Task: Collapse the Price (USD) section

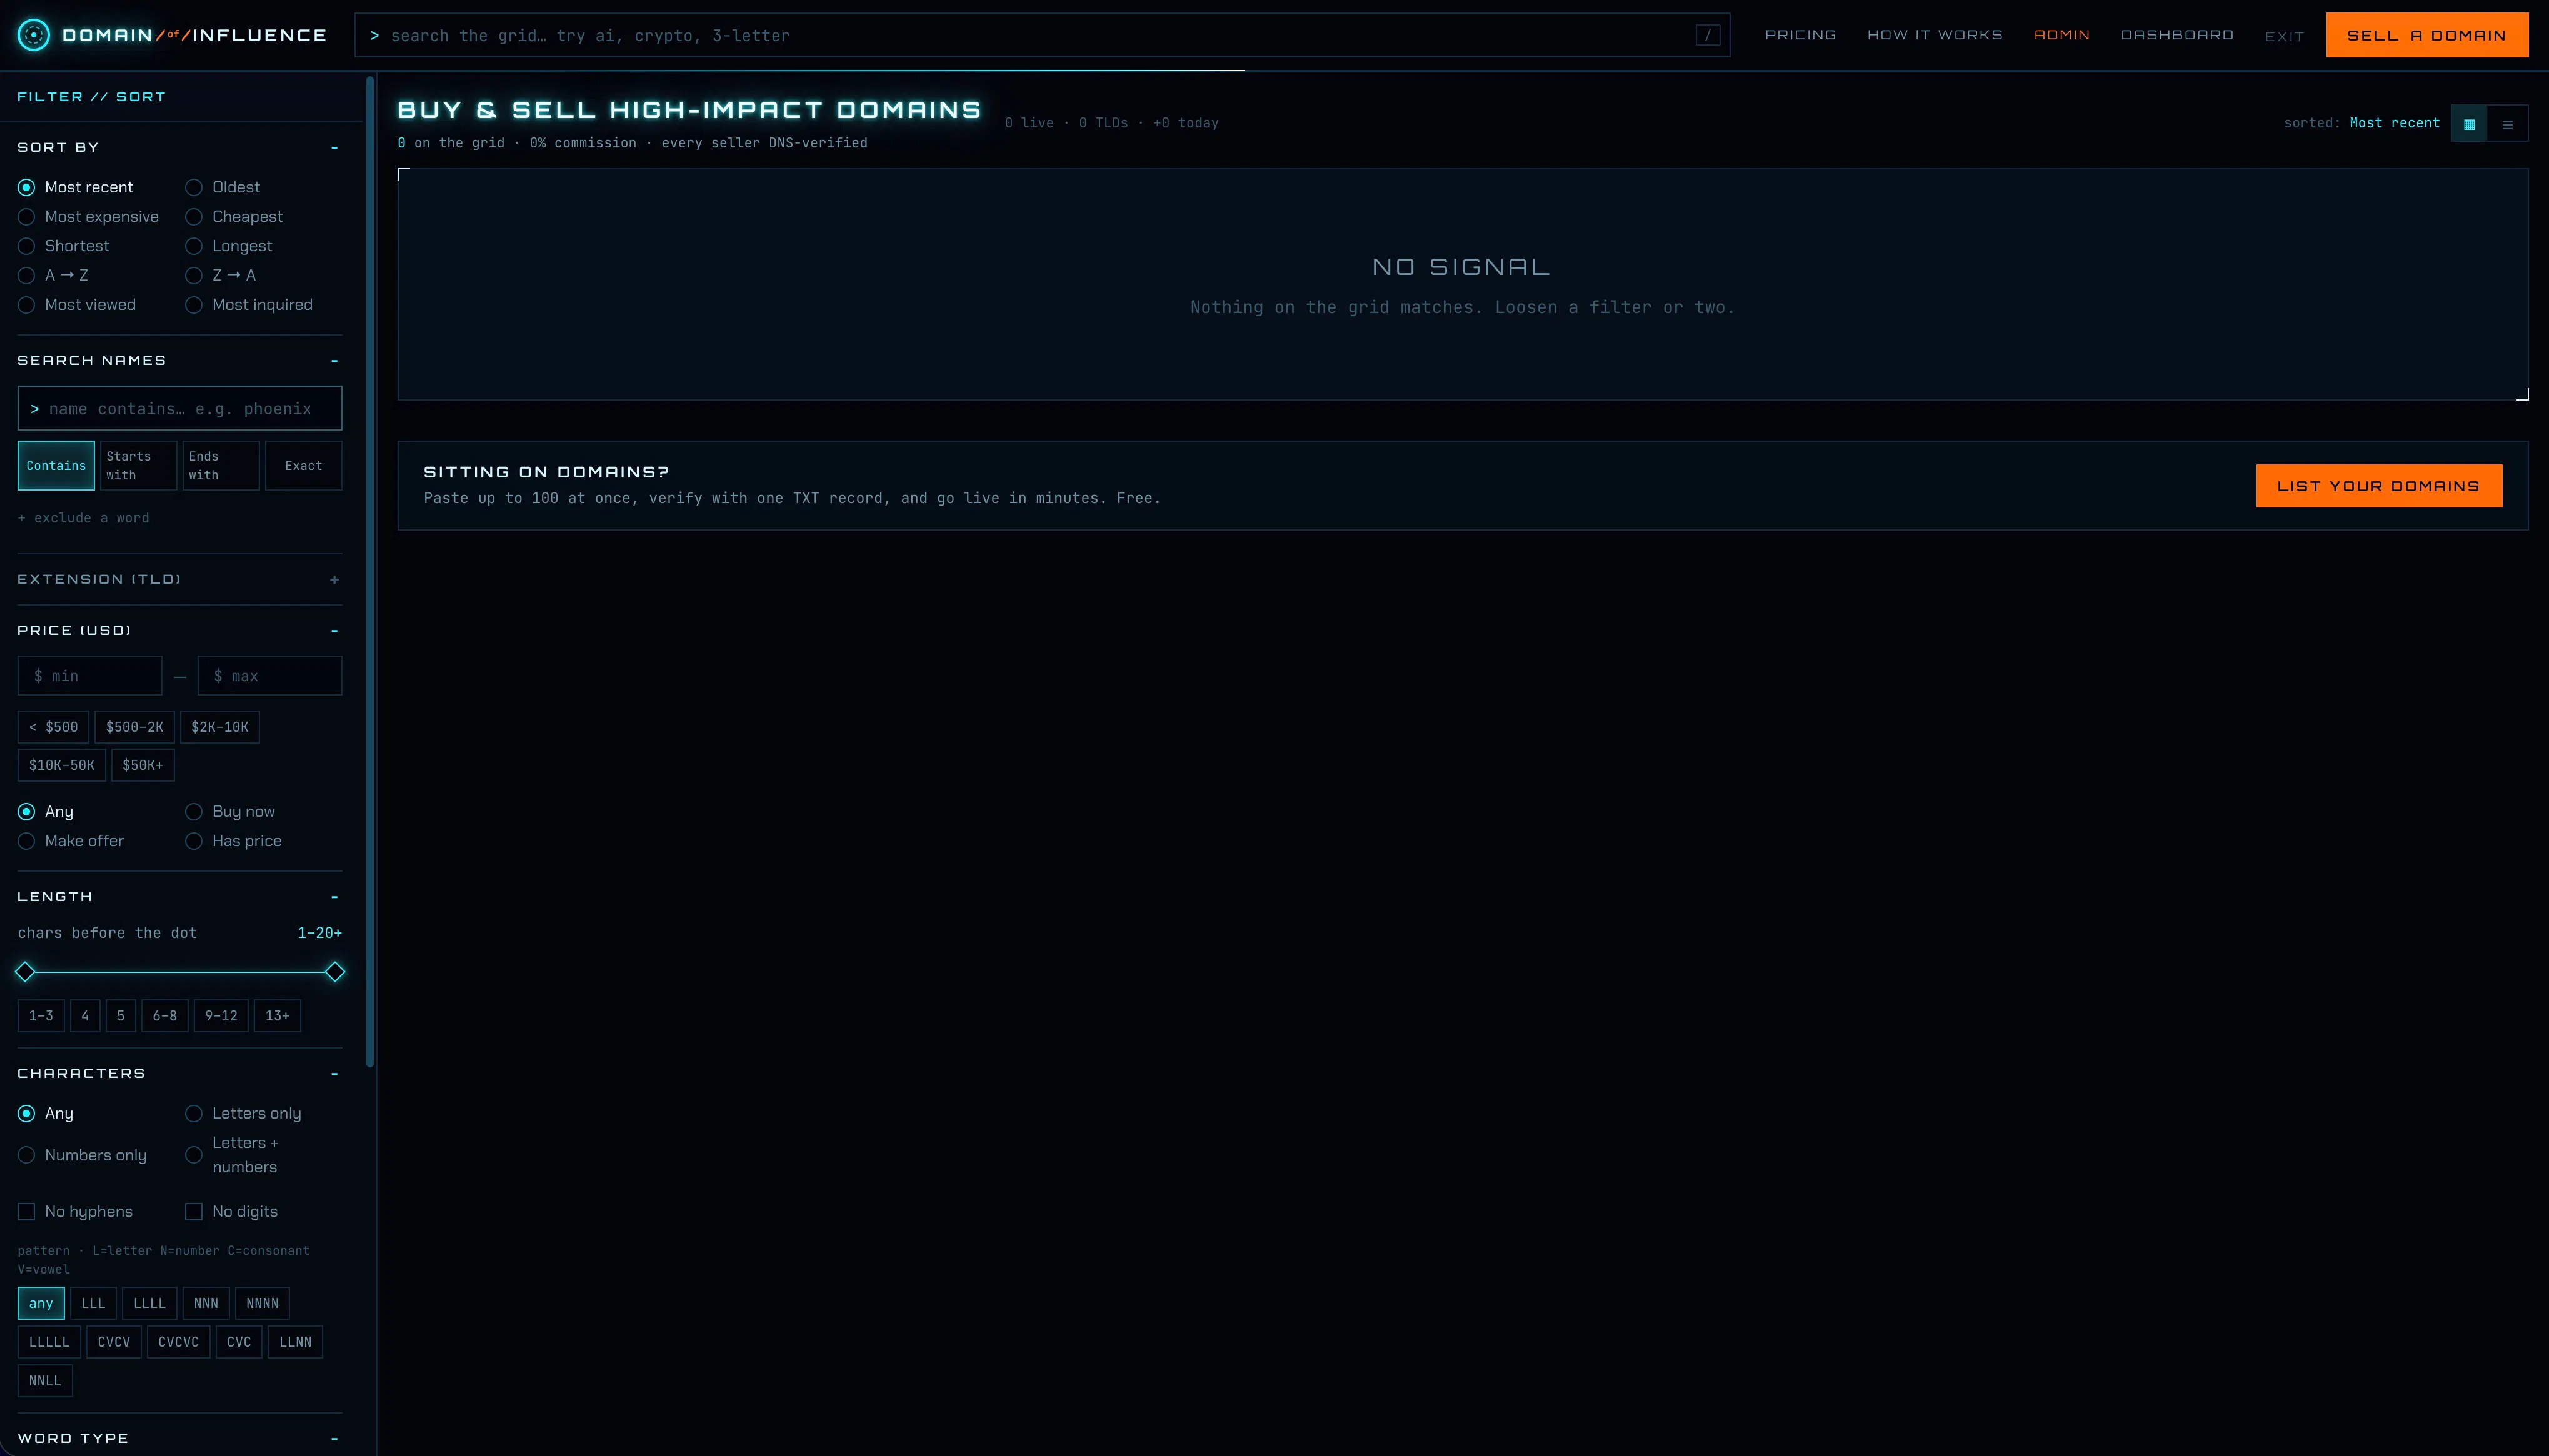Action: pos(334,631)
